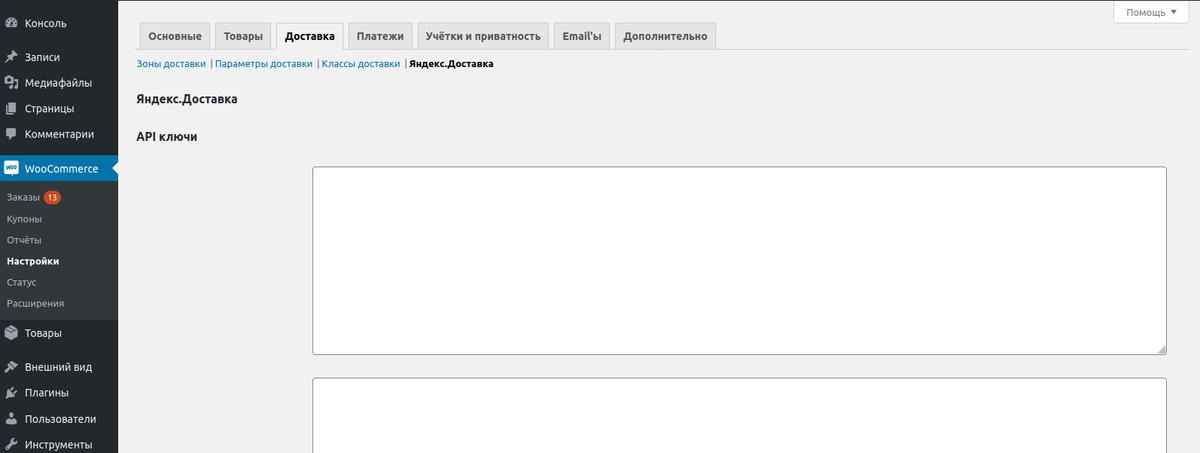
Task: Focus the first API ключи text area
Action: (x=739, y=260)
